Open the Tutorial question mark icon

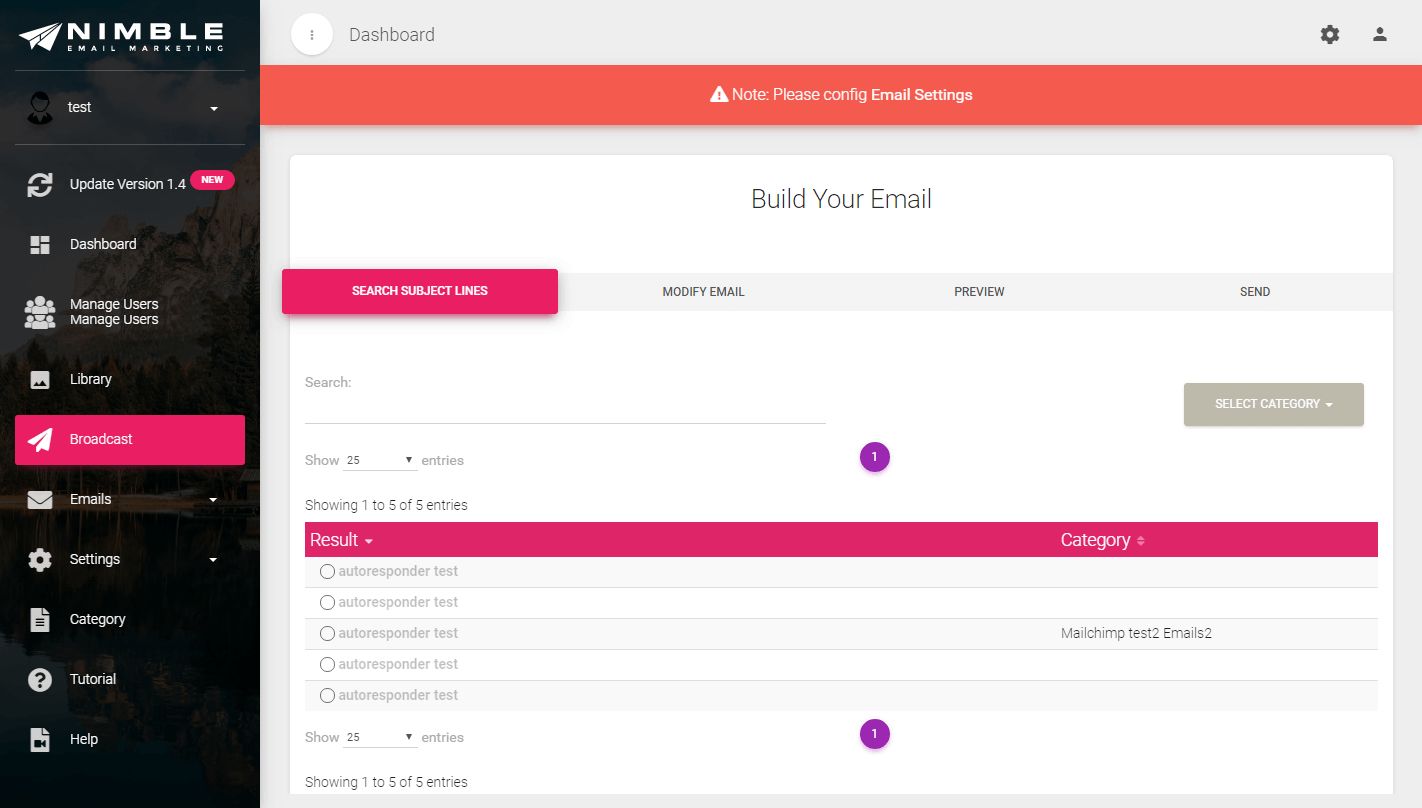[x=40, y=680]
